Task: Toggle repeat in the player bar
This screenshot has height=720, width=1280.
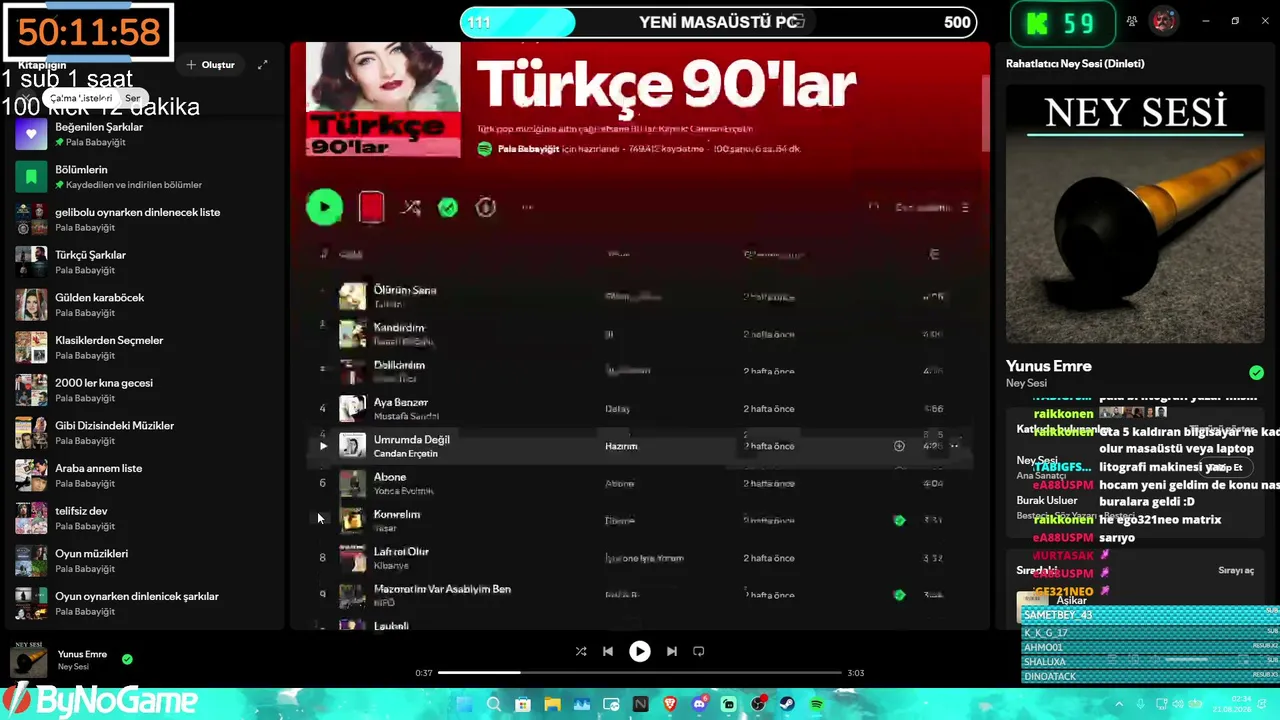Action: [x=699, y=651]
